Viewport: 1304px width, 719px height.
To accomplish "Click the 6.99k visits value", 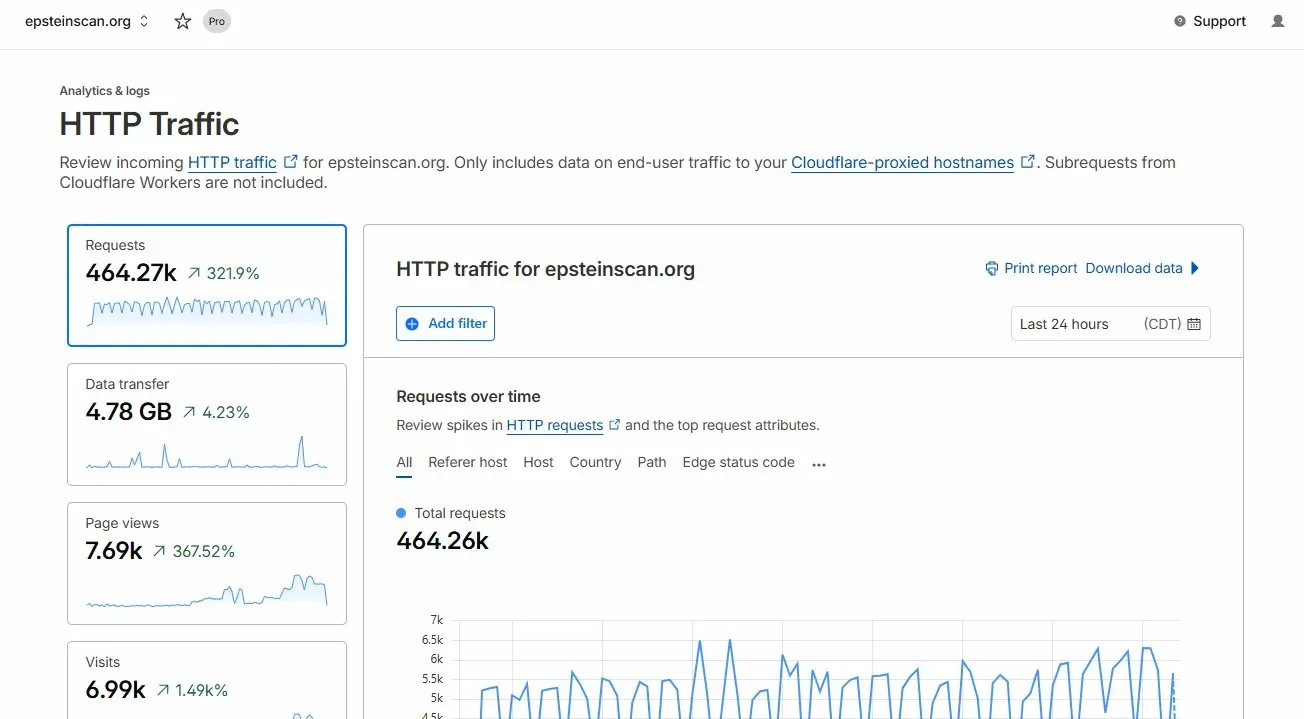I will (115, 689).
